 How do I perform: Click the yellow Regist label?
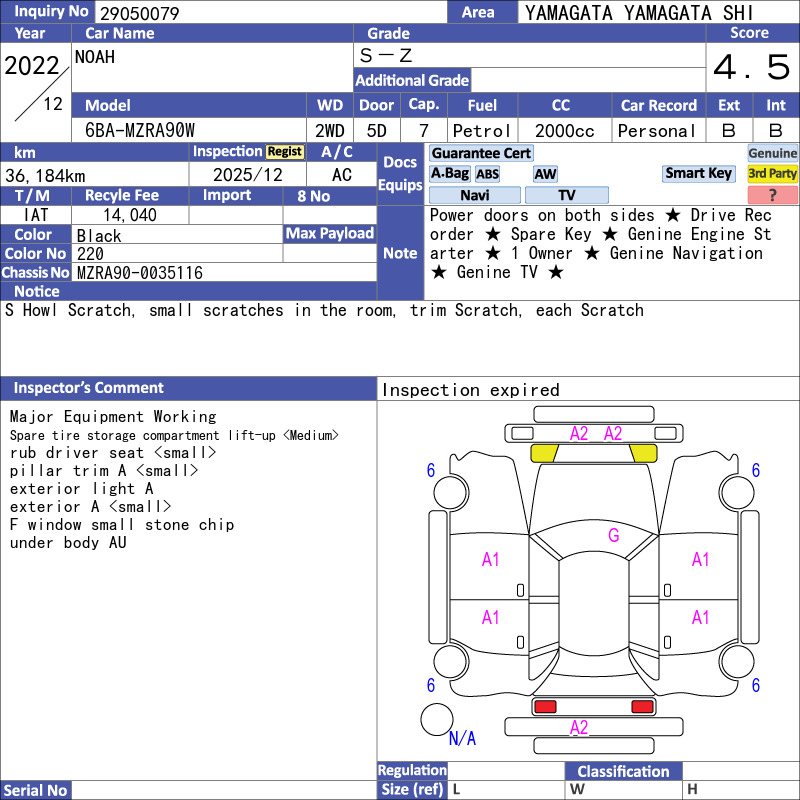[285, 152]
